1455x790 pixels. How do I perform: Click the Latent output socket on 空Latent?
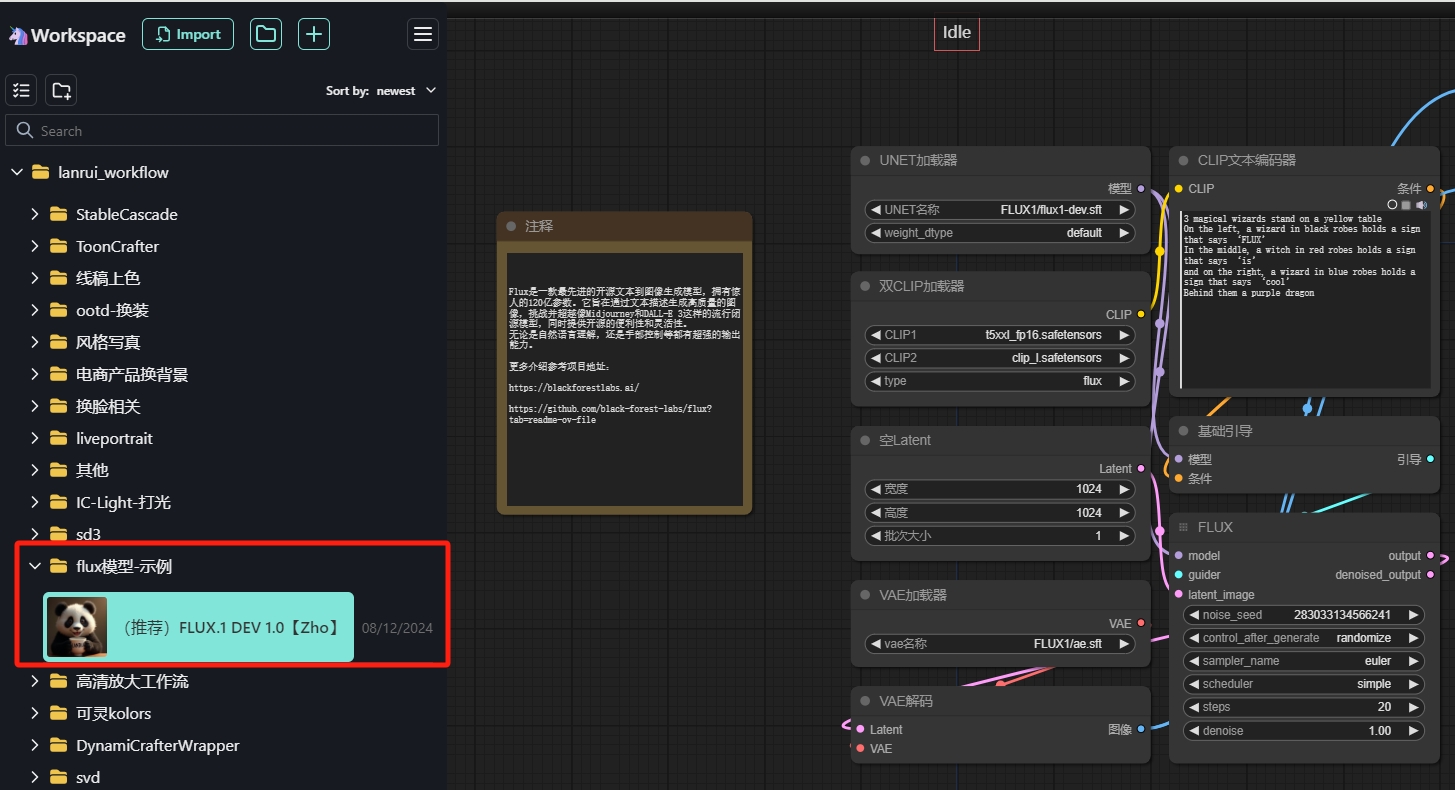(1141, 468)
